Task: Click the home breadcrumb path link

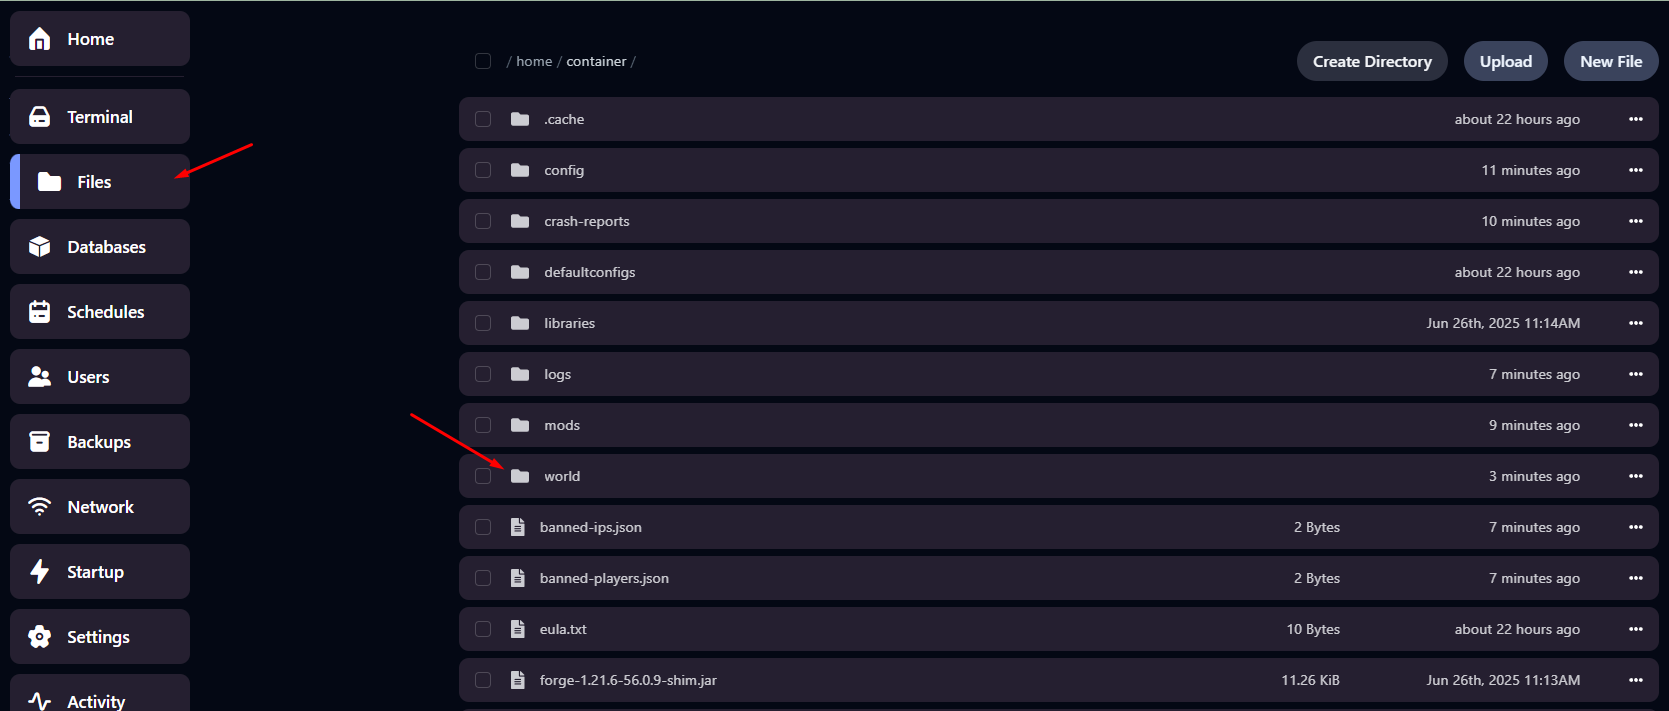Action: pos(534,61)
